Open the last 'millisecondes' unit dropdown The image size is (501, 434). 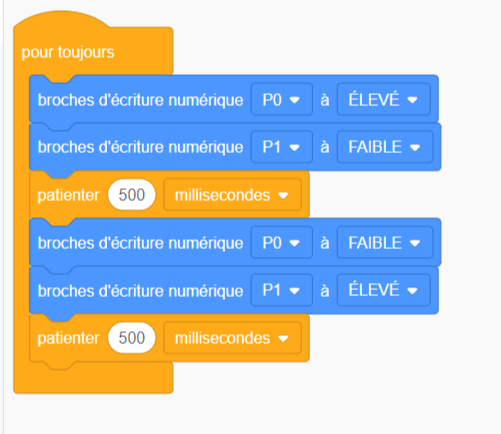(x=232, y=338)
